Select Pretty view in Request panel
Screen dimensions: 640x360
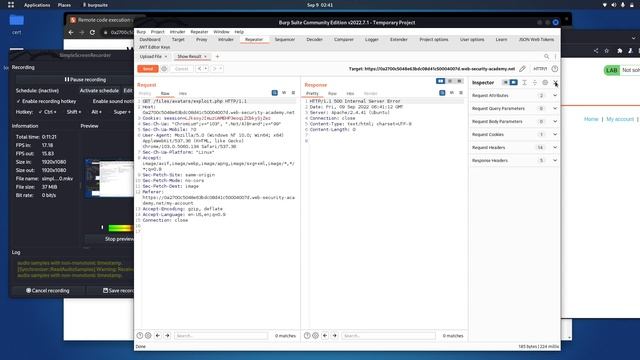(x=145, y=93)
